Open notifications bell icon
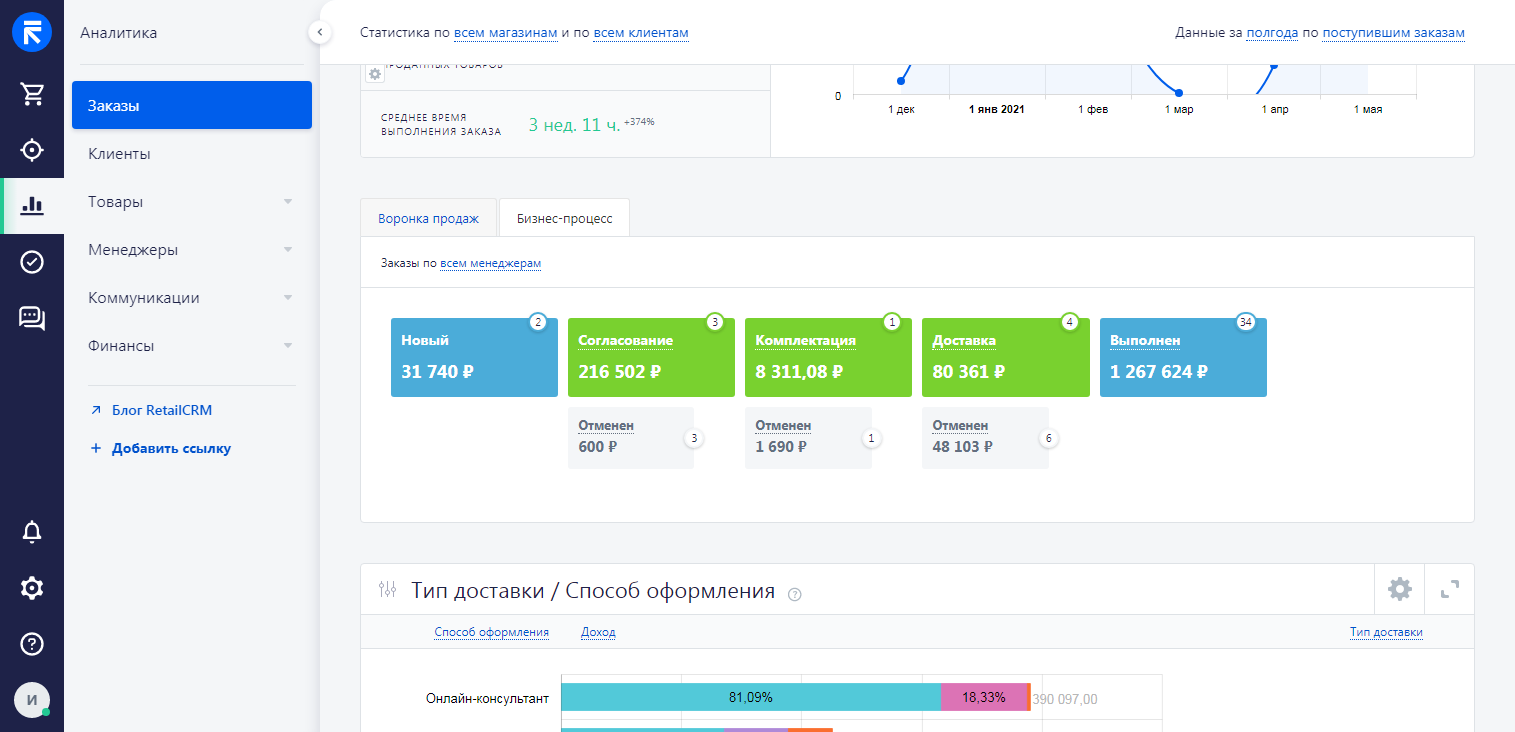This screenshot has height=732, width=1515. [32, 532]
